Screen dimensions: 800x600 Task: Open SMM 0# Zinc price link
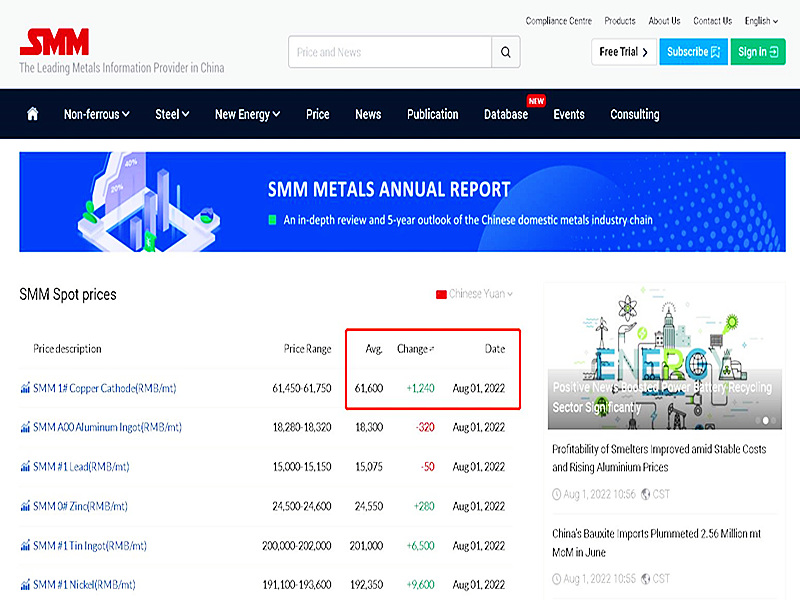80,506
